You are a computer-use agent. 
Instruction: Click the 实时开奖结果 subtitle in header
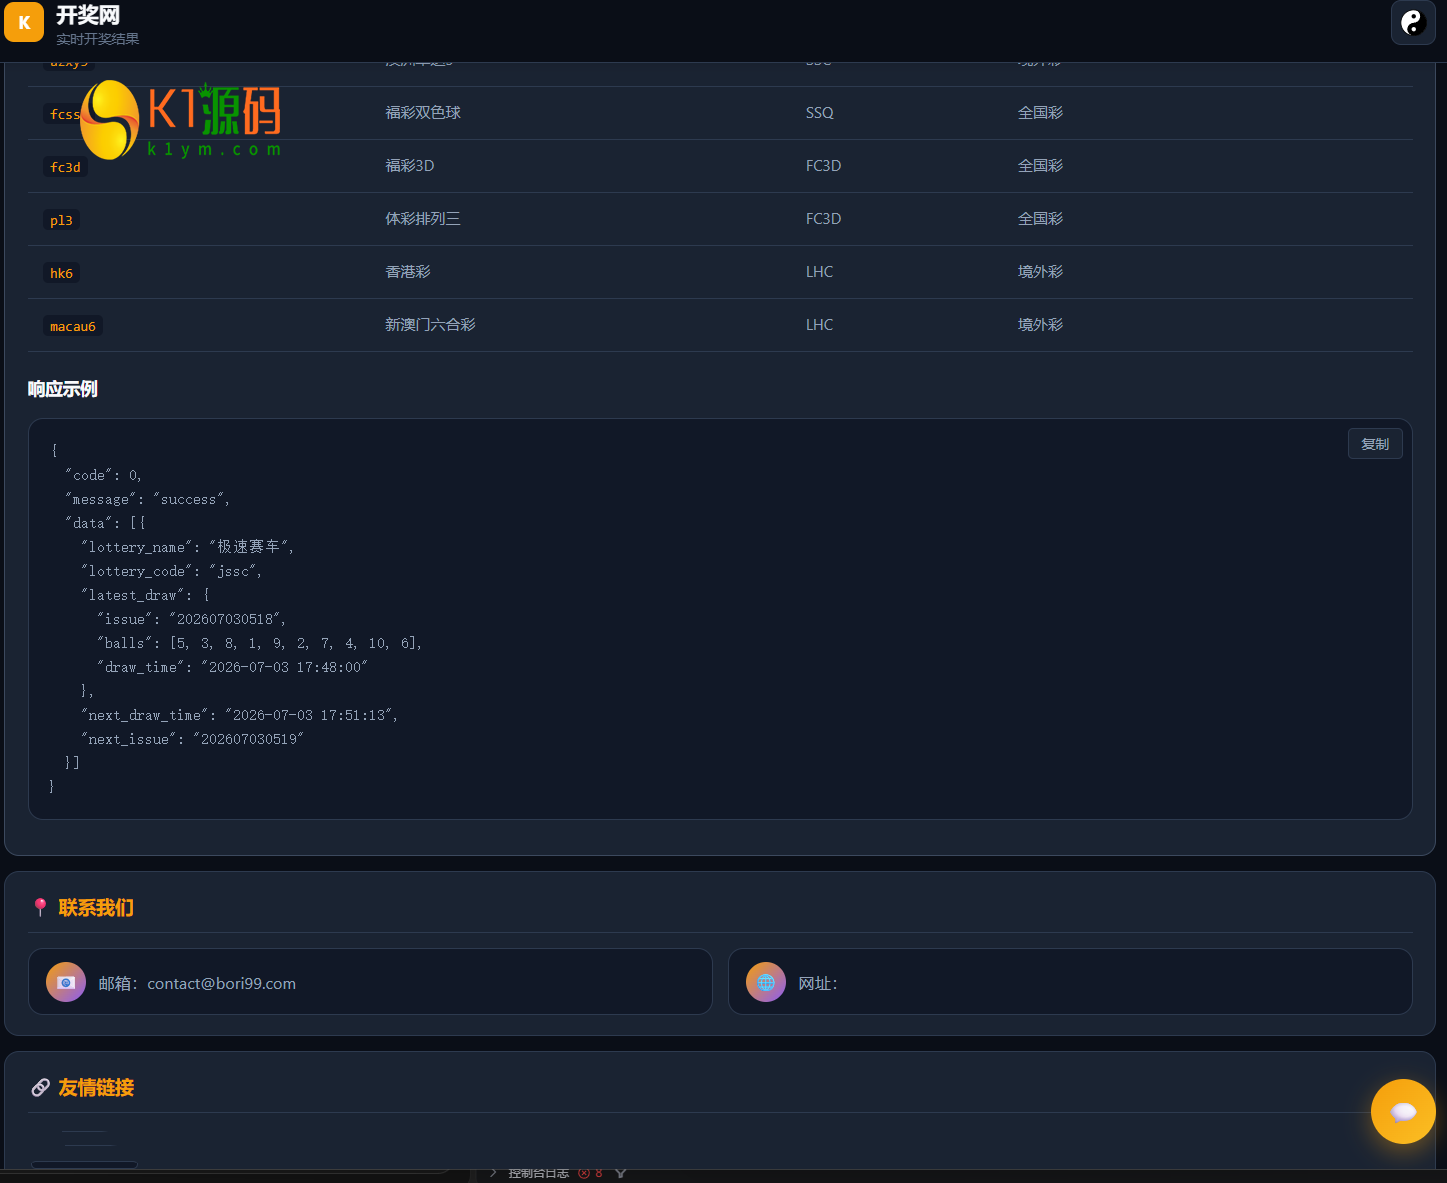[x=98, y=39]
